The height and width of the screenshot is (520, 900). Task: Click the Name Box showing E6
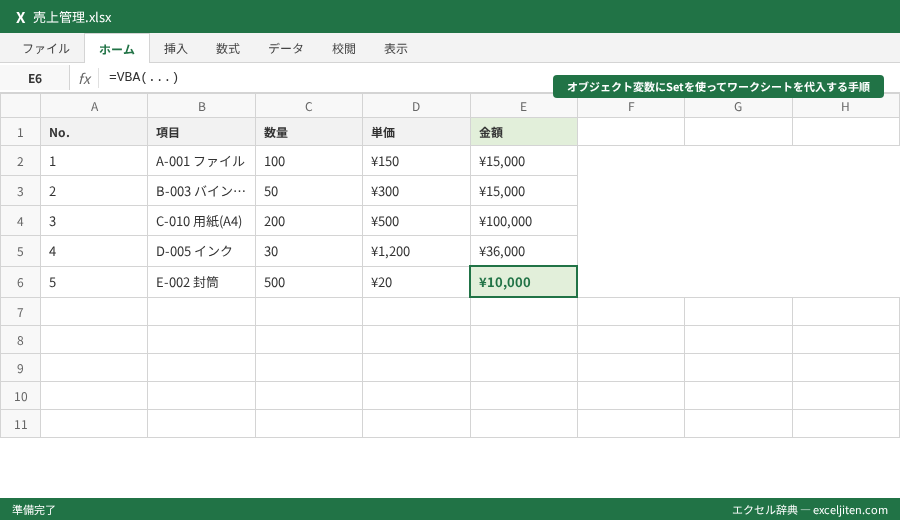pyautogui.click(x=35, y=78)
